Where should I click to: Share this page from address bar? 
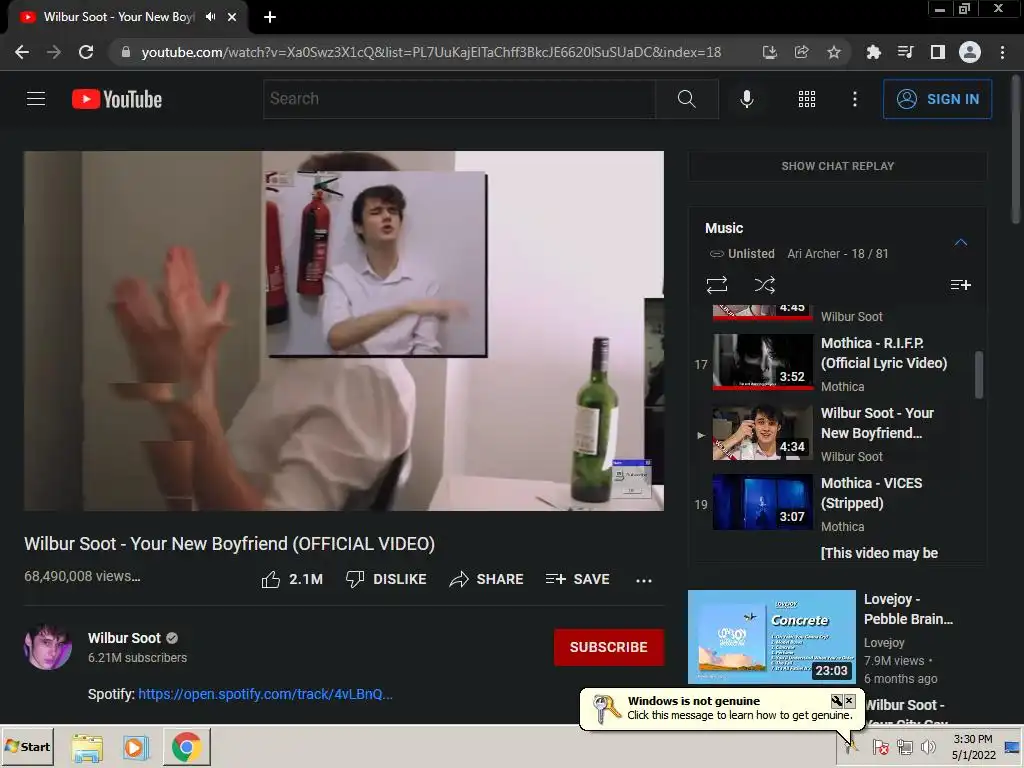[801, 52]
